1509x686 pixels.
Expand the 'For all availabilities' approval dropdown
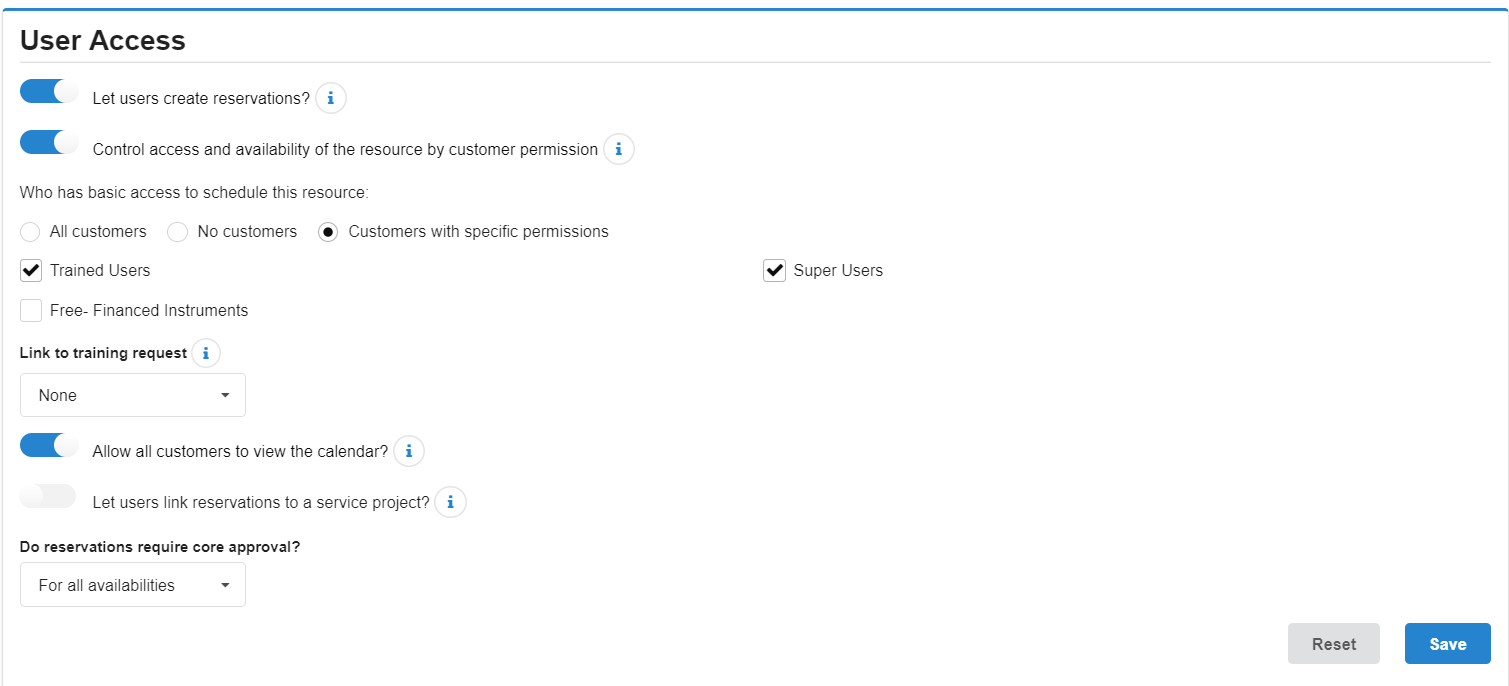coord(133,585)
